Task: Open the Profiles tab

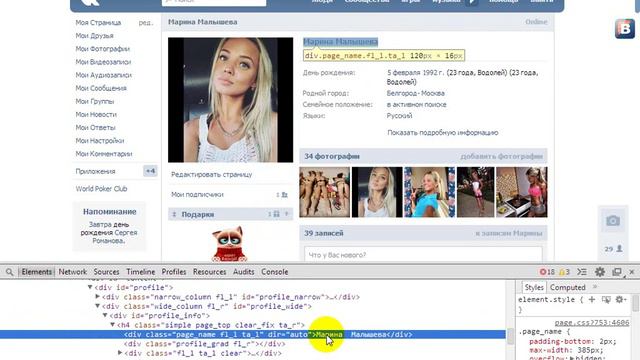Action: tap(173, 272)
